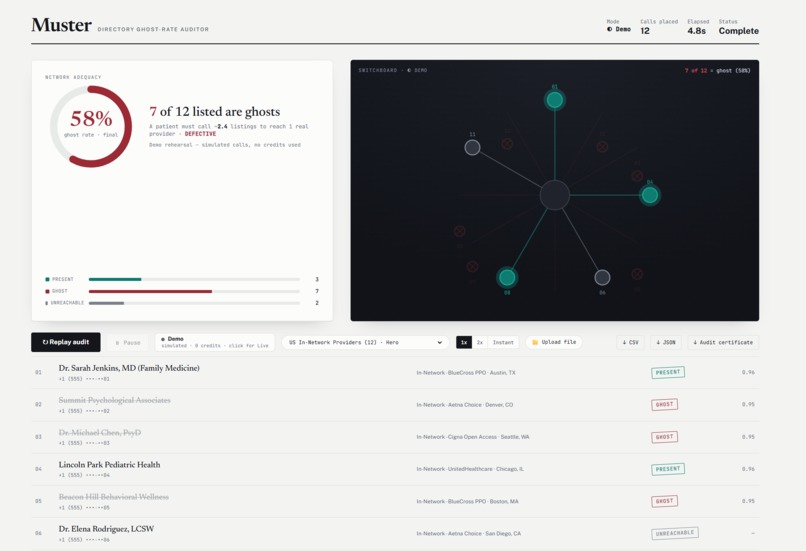Click the Calls placed 12 value
This screenshot has width=806, height=551.
[x=645, y=31]
